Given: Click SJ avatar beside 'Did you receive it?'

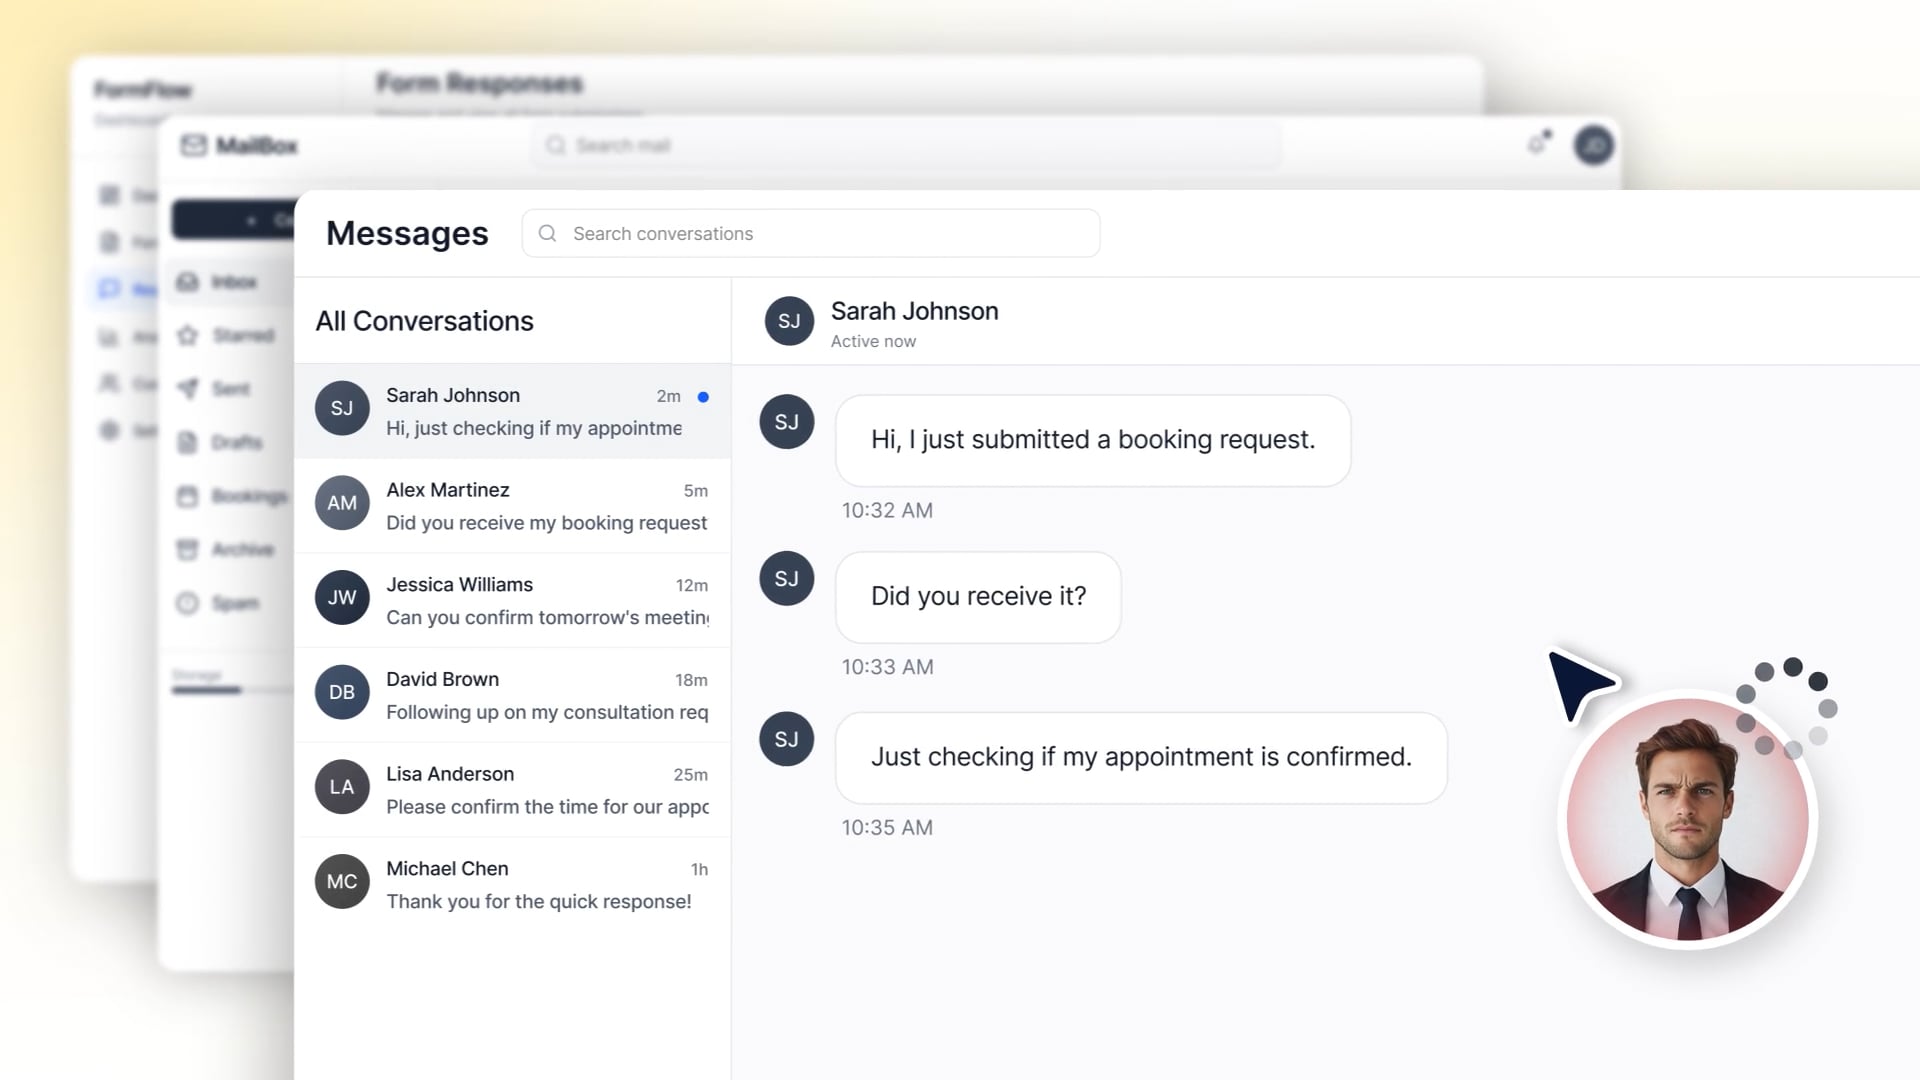Looking at the screenshot, I should click(x=787, y=578).
